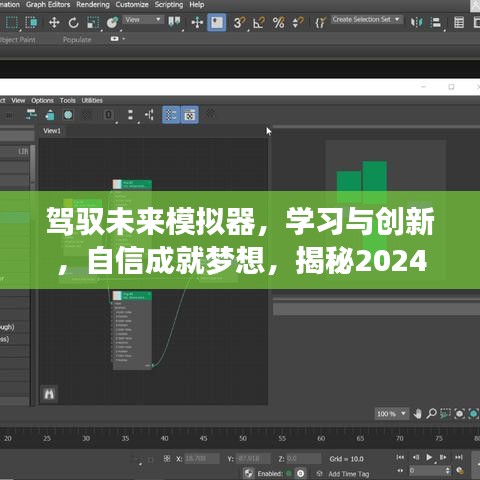Select the lower material node in View1

click(x=132, y=330)
